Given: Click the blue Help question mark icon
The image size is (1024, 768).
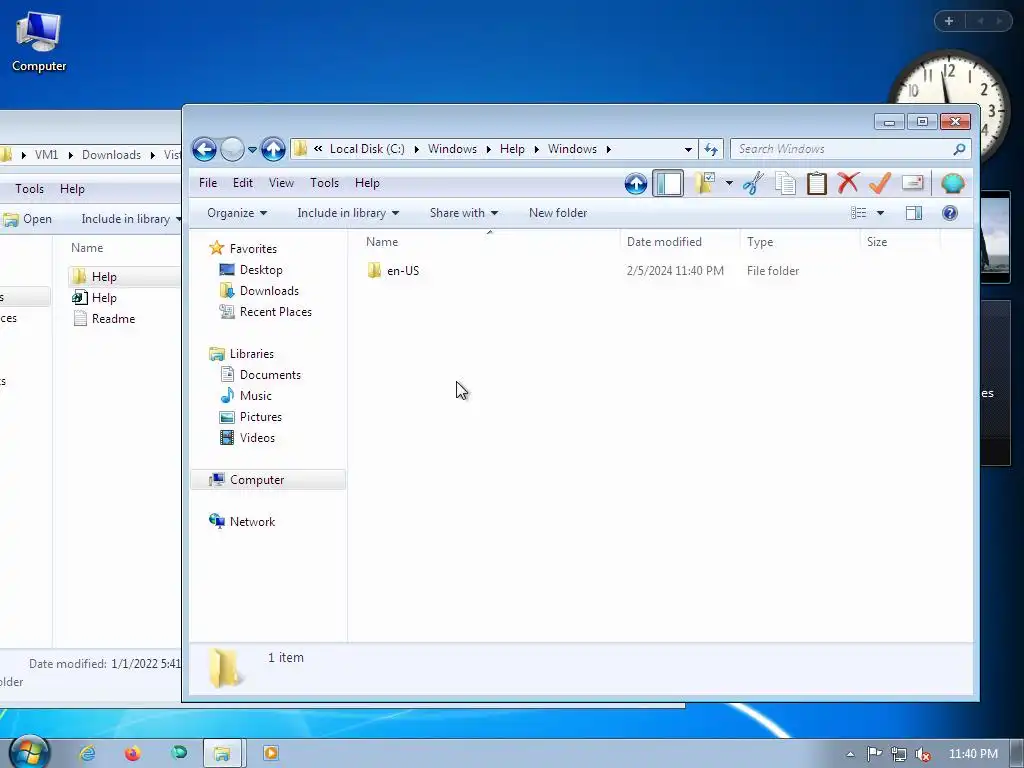Looking at the screenshot, I should point(950,213).
